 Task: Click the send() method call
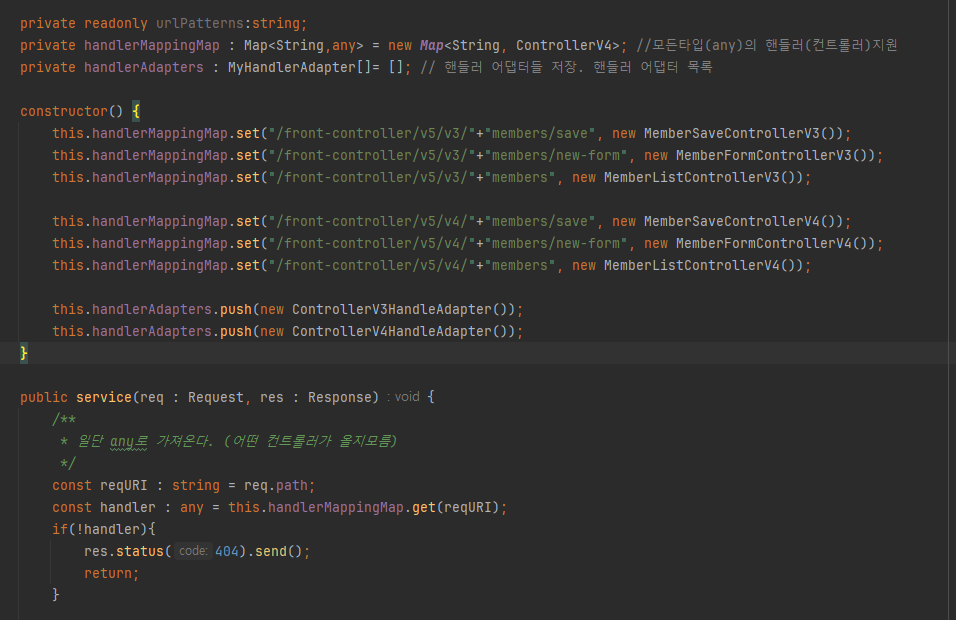279,552
